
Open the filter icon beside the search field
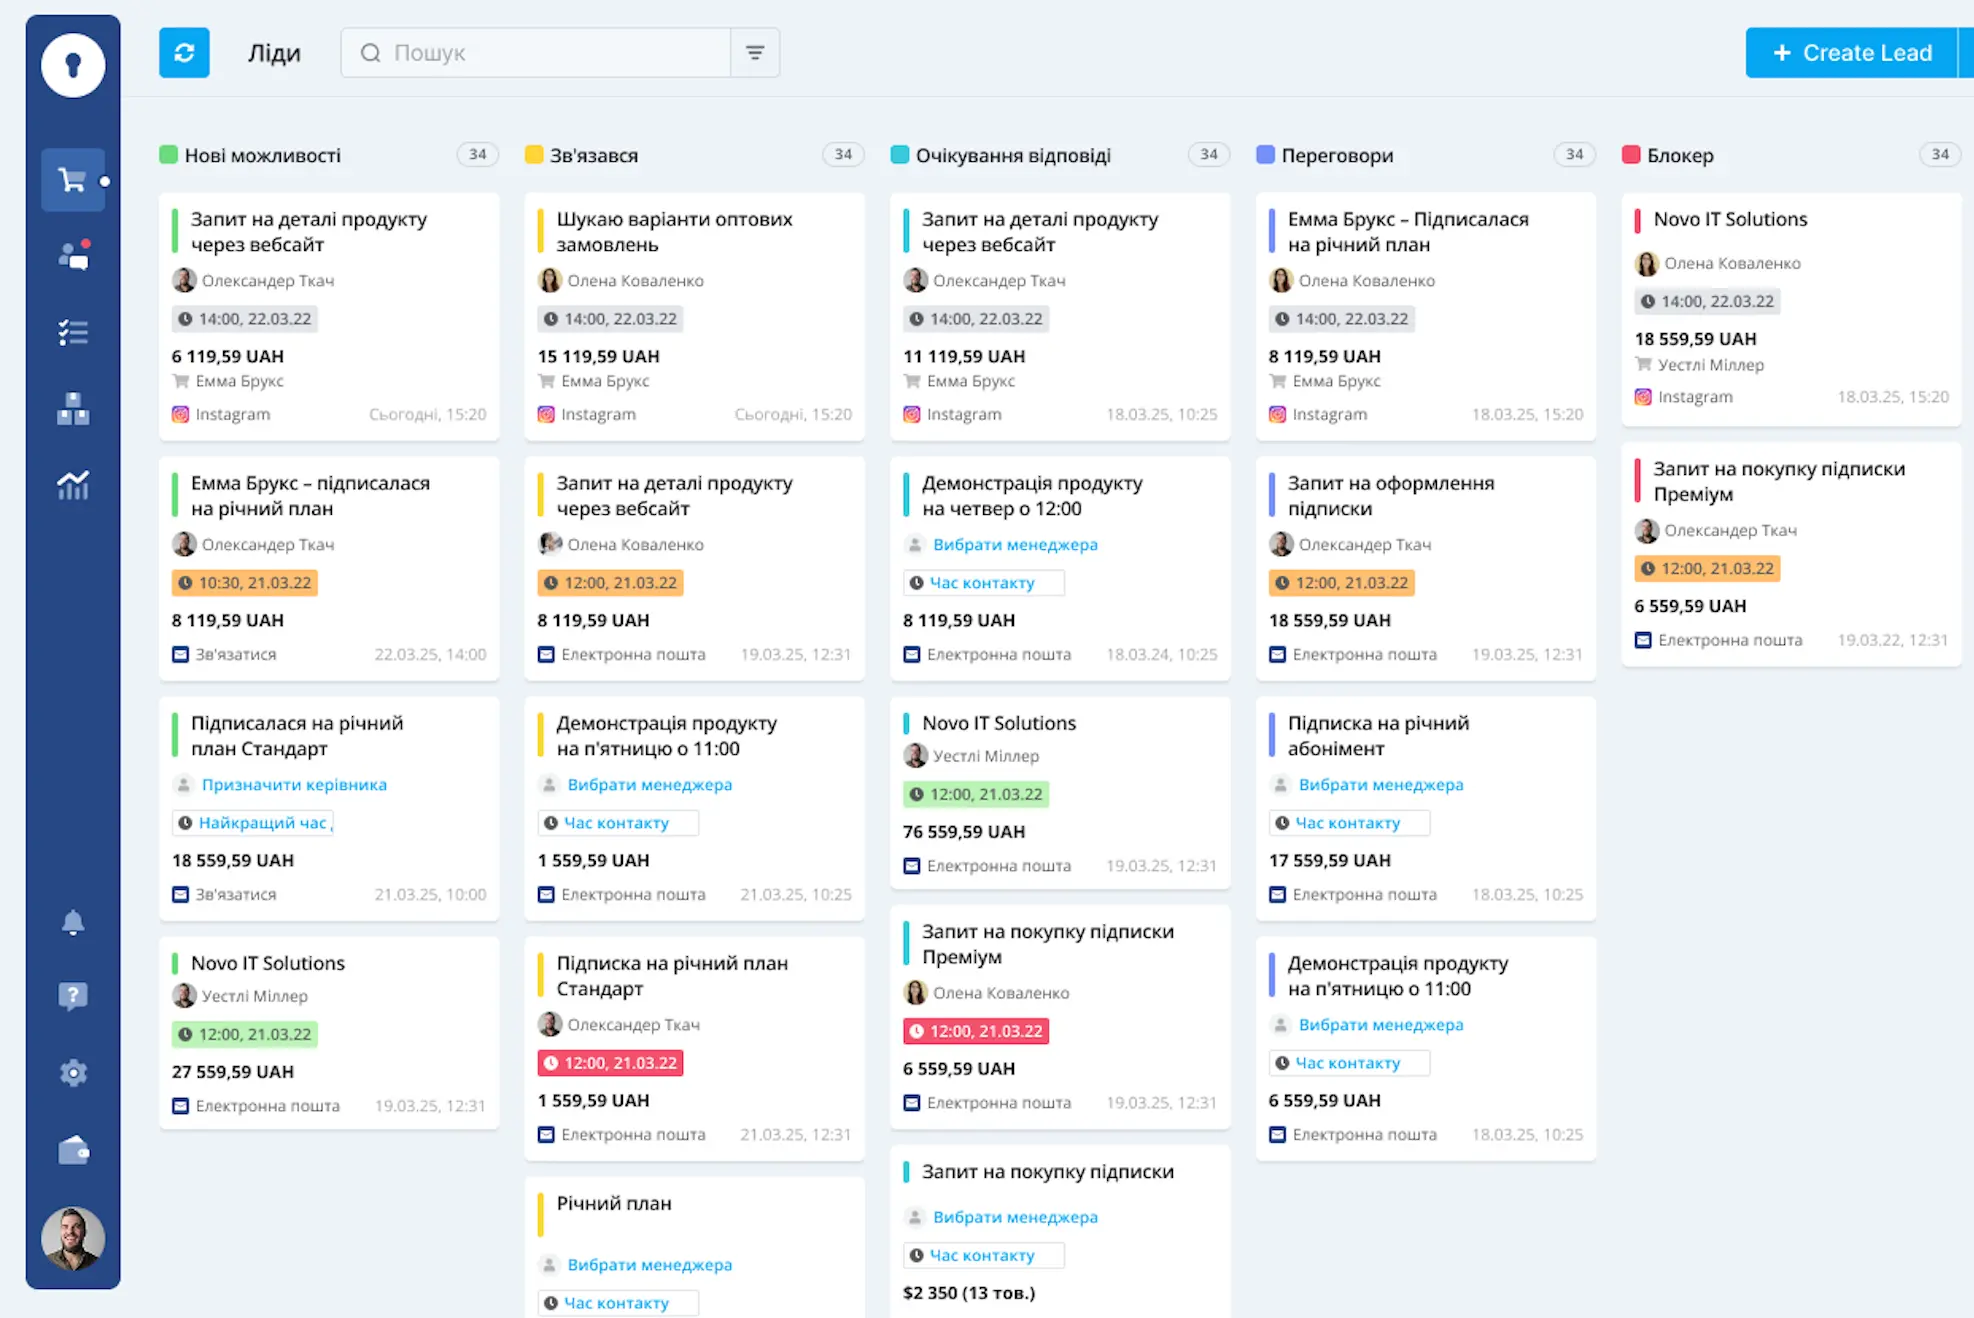click(x=755, y=52)
